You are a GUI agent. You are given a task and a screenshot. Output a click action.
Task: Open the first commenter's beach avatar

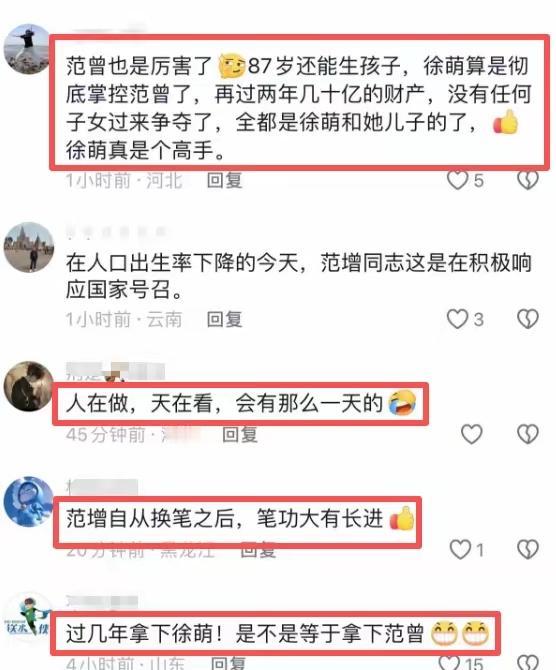point(28,49)
